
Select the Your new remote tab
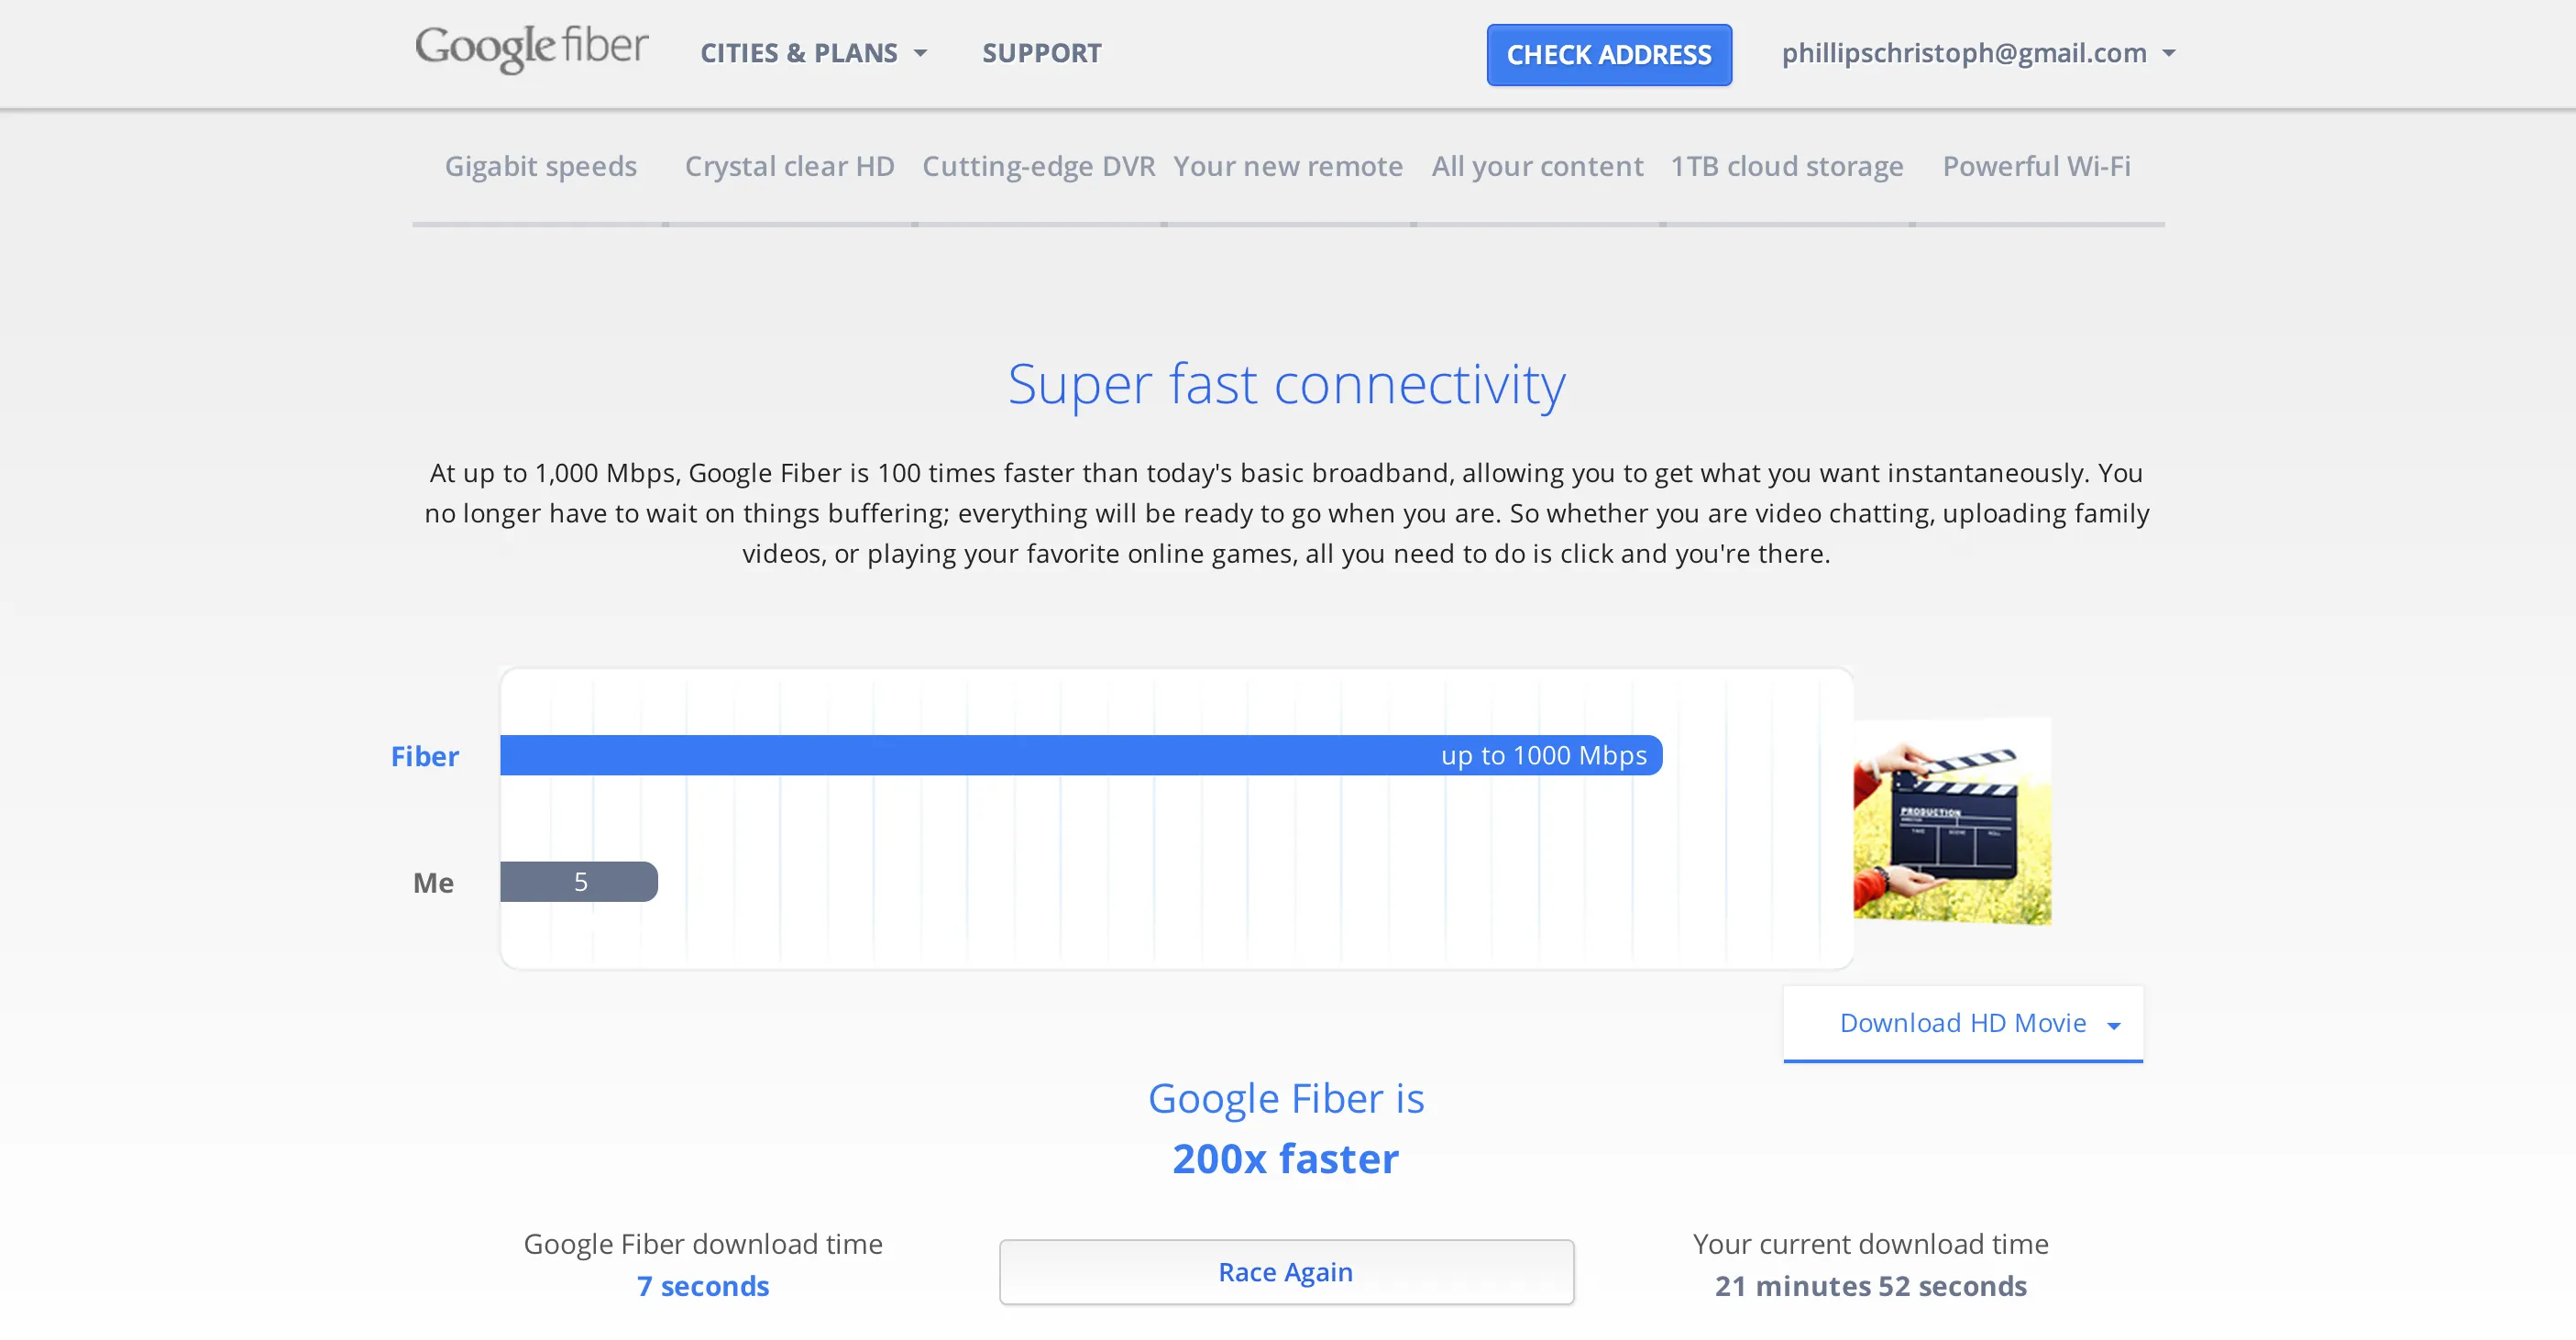click(x=1287, y=166)
